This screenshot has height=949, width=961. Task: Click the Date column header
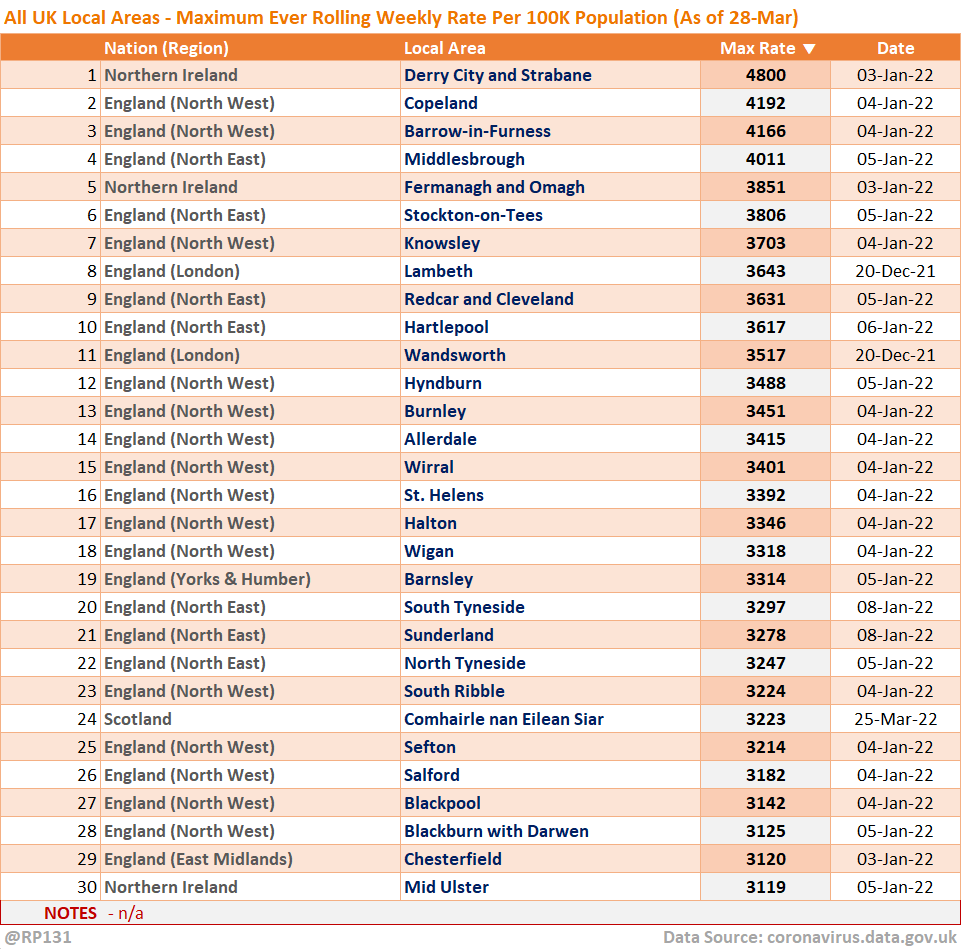895,48
